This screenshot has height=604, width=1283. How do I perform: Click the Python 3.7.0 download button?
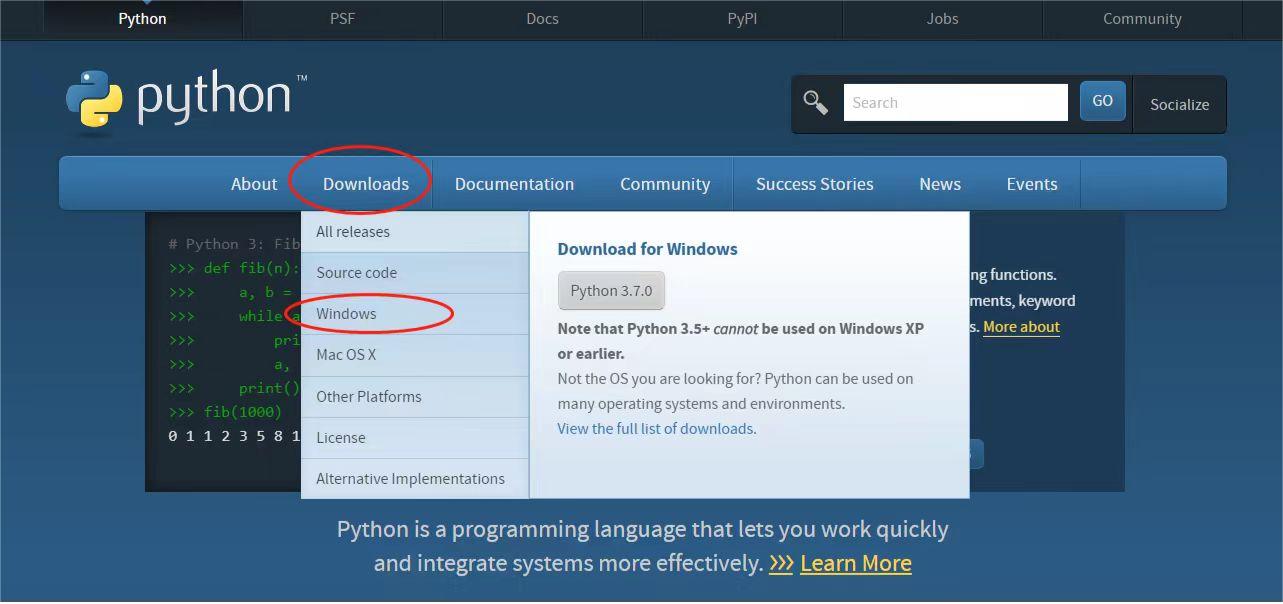611,291
